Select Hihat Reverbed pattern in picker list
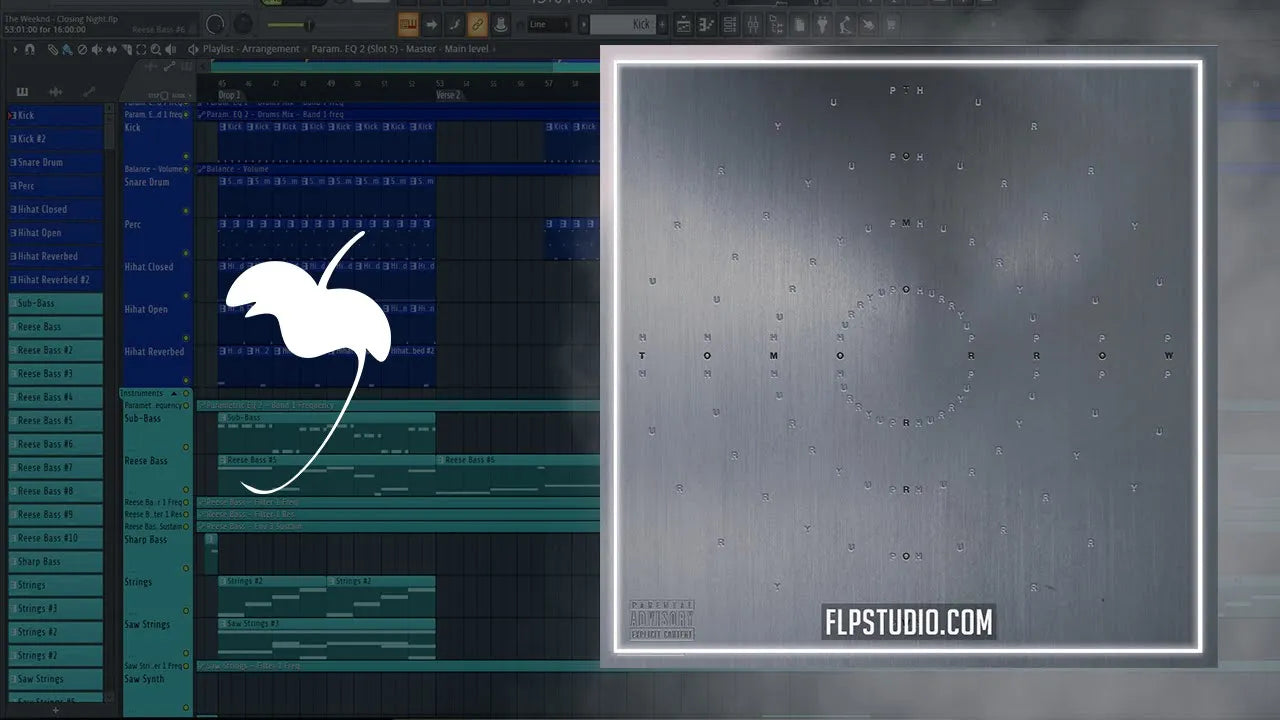Screen dimensions: 1280x720 coord(56,256)
